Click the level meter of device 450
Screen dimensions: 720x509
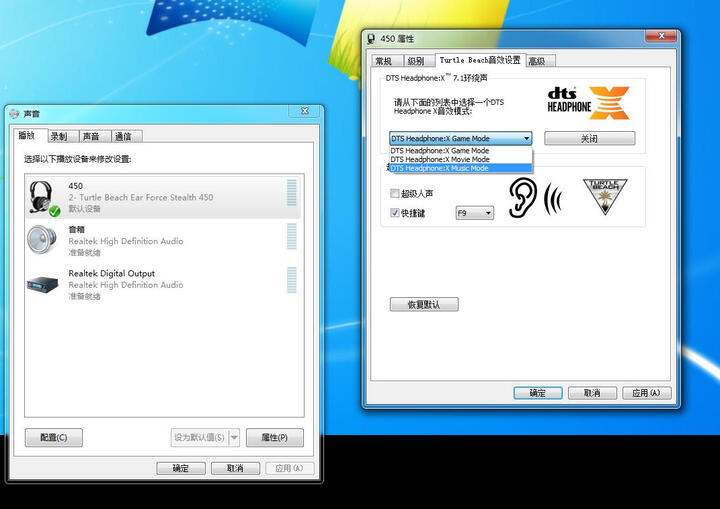pyautogui.click(x=292, y=193)
